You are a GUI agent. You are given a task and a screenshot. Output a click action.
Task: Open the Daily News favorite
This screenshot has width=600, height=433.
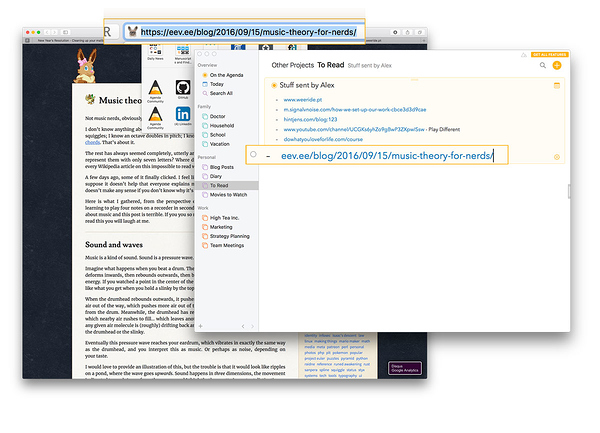coord(155,52)
